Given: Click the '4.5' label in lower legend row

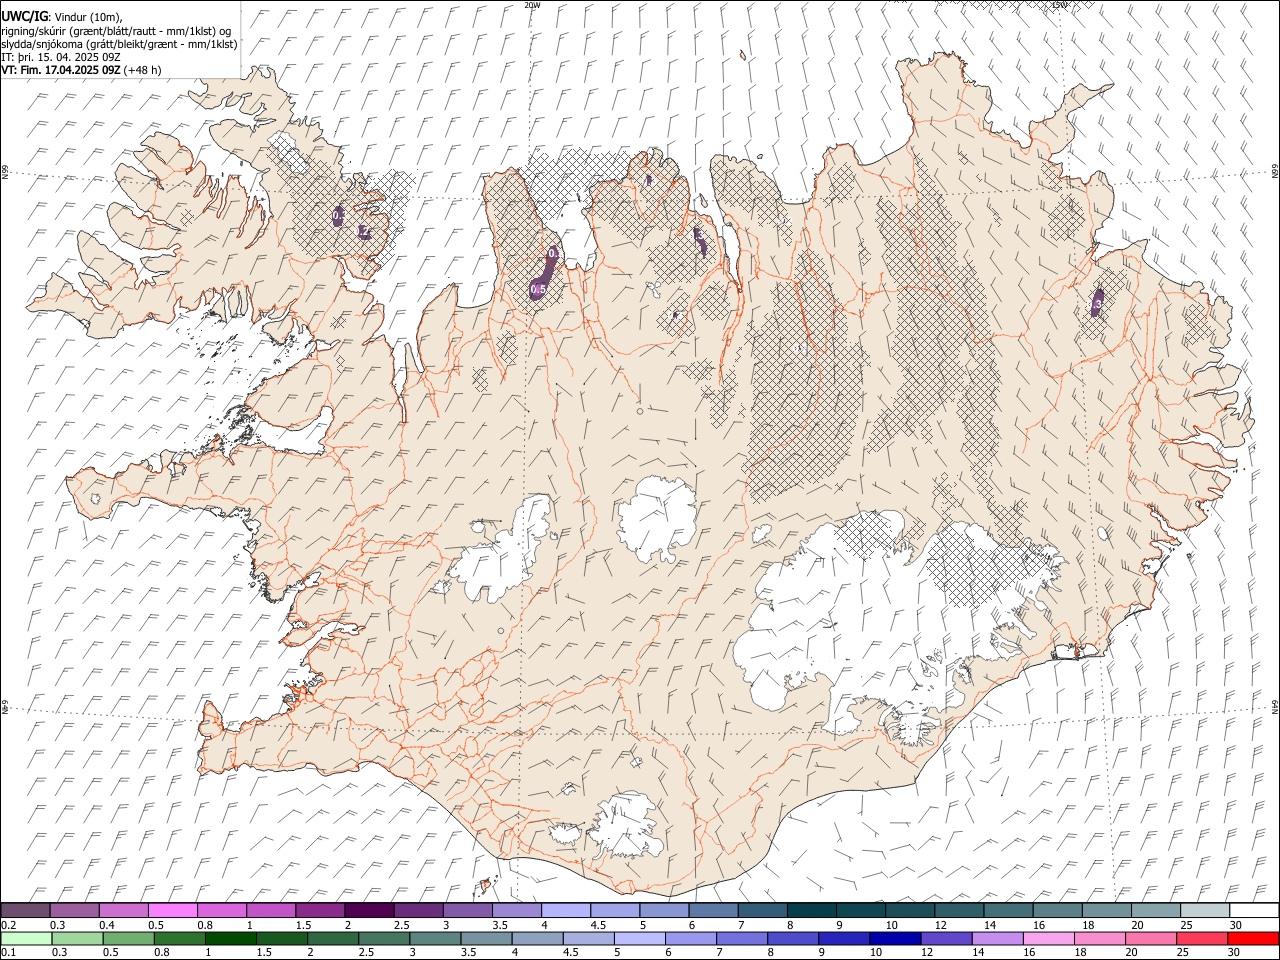Looking at the screenshot, I should pos(570,953).
